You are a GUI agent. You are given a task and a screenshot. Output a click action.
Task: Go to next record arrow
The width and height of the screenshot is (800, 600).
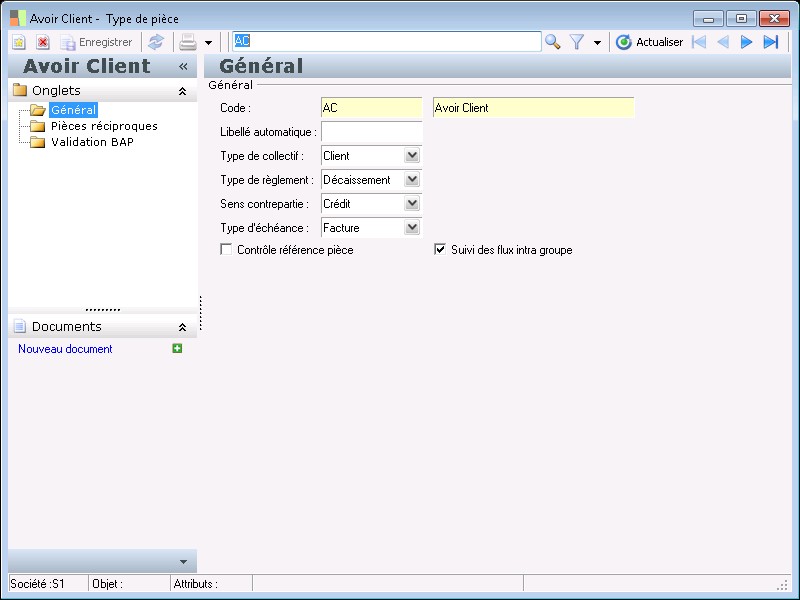(x=746, y=42)
